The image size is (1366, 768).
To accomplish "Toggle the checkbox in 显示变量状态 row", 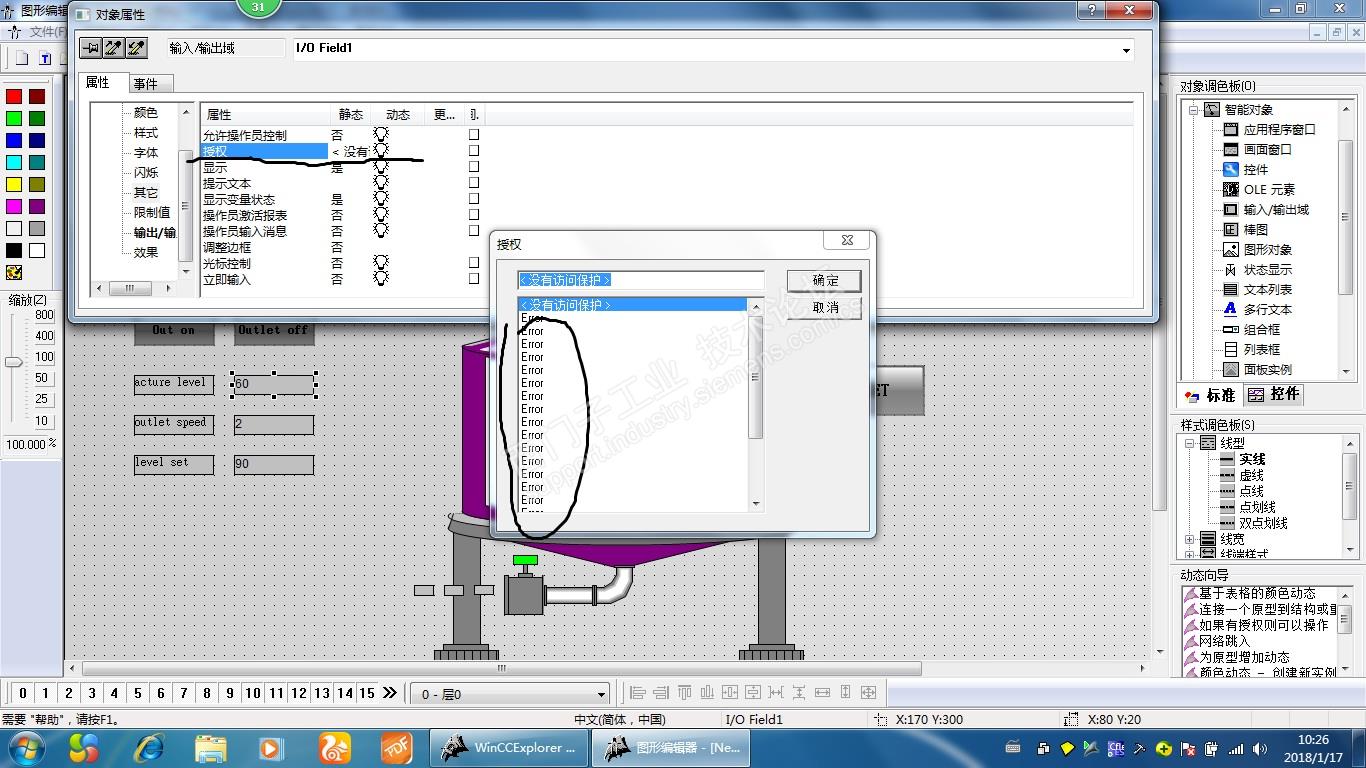I will pos(474,198).
